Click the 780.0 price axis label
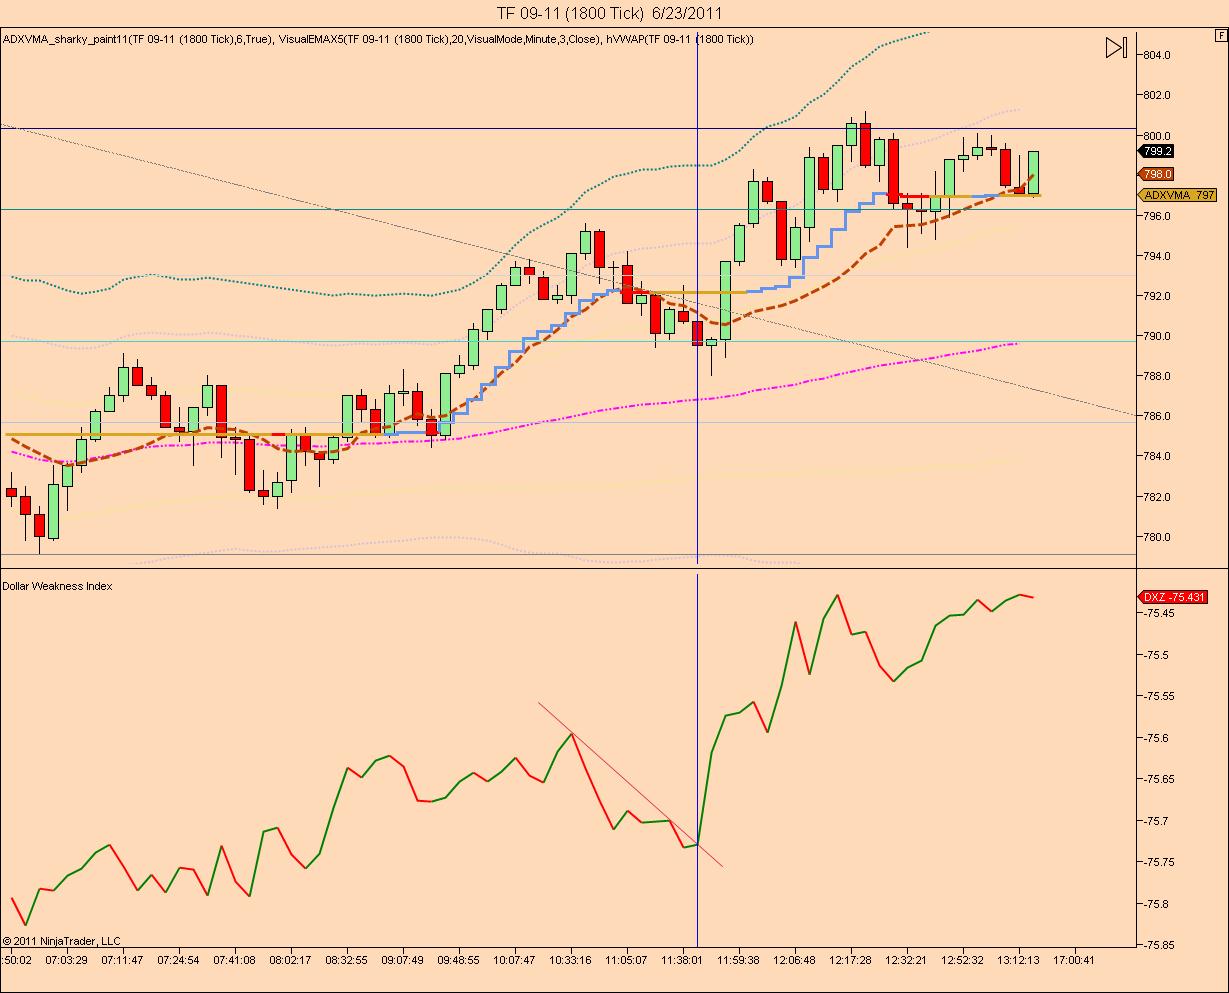Image resolution: width=1229 pixels, height=993 pixels. tap(1157, 537)
